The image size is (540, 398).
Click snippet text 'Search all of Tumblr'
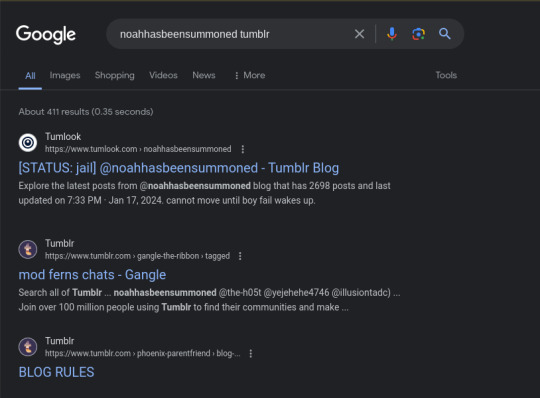pyautogui.click(x=60, y=293)
